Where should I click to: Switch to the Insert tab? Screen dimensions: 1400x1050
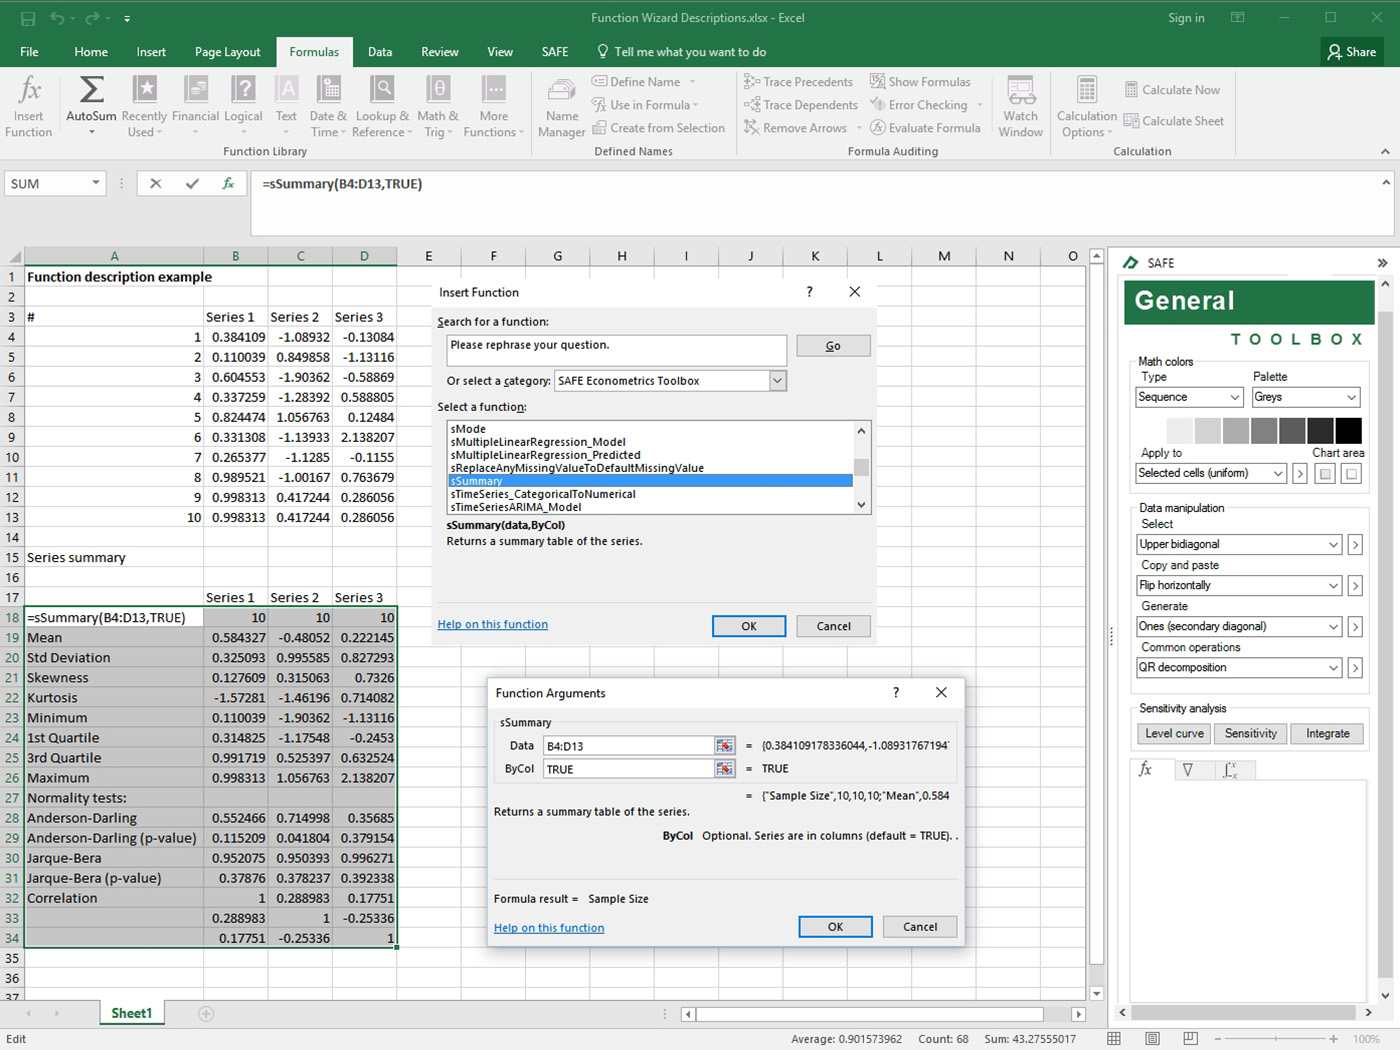click(151, 52)
